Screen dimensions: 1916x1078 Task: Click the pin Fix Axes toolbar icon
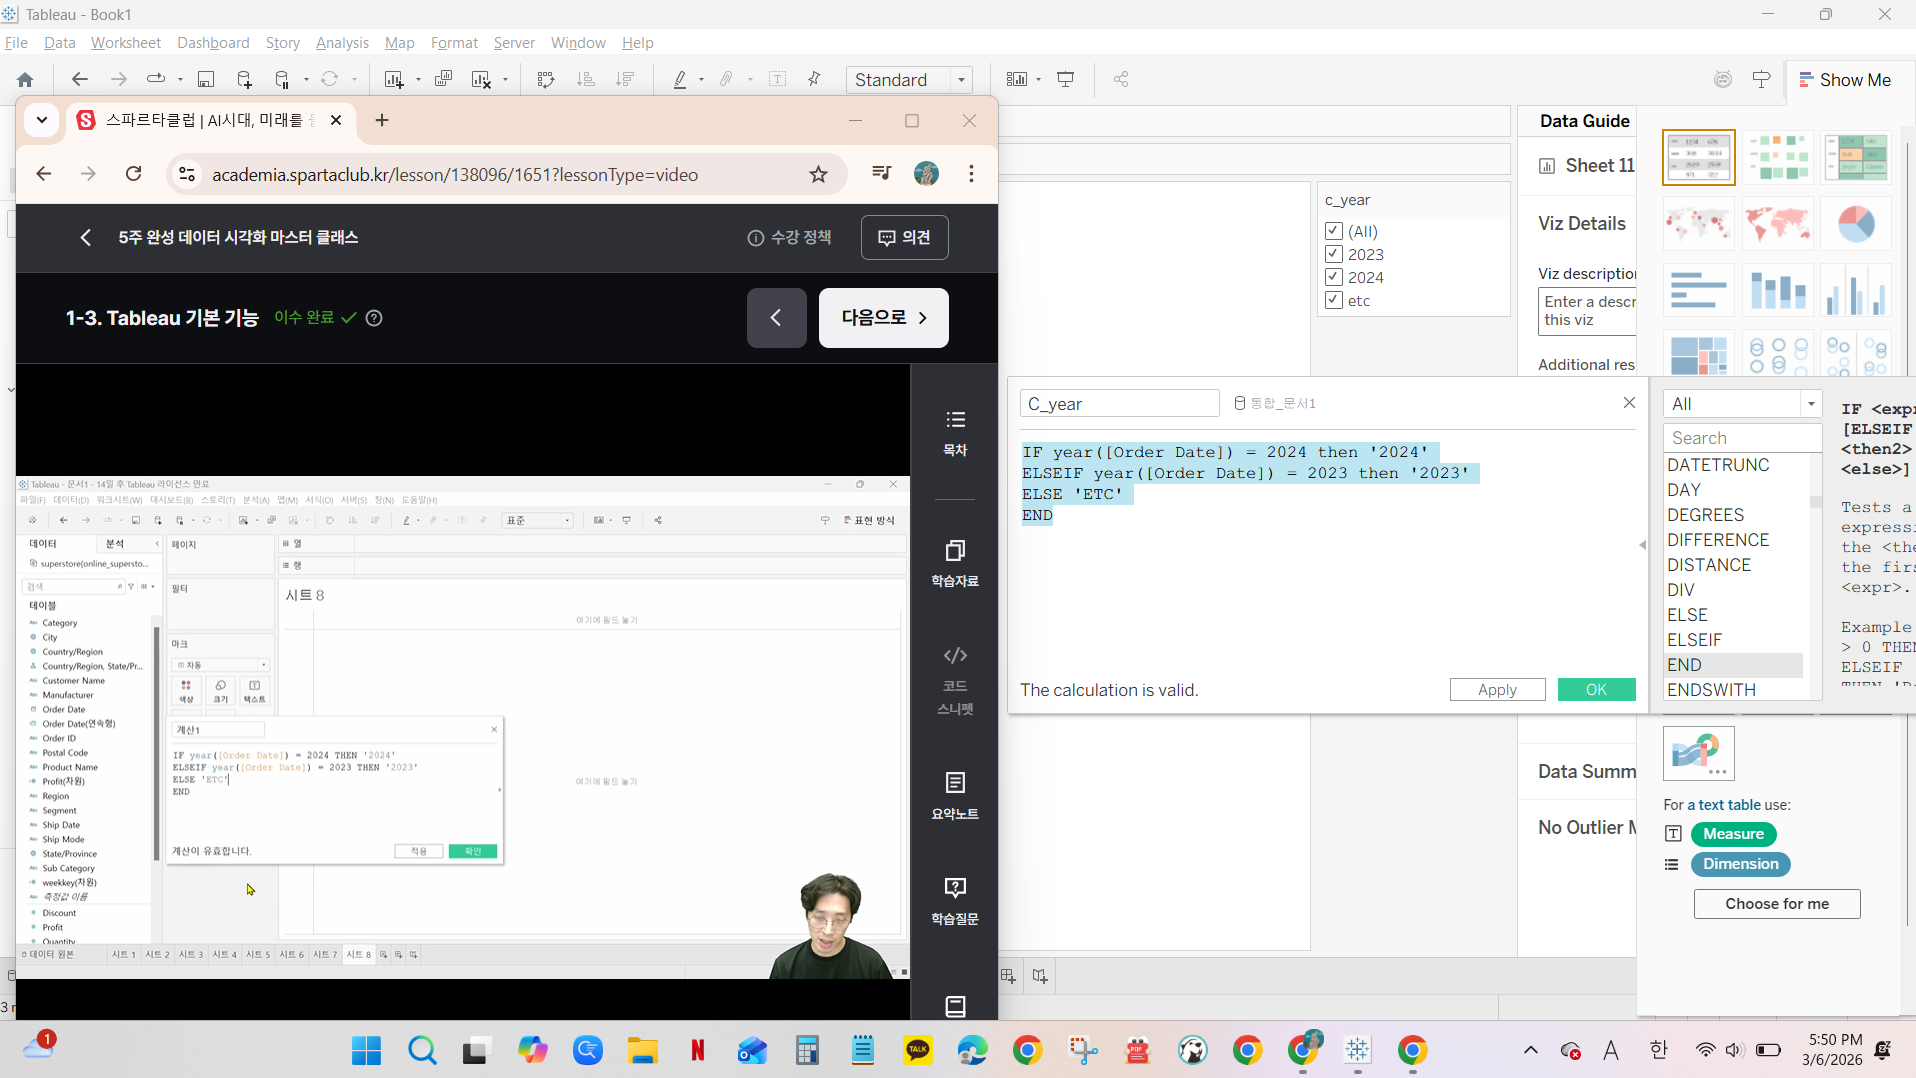tap(814, 80)
